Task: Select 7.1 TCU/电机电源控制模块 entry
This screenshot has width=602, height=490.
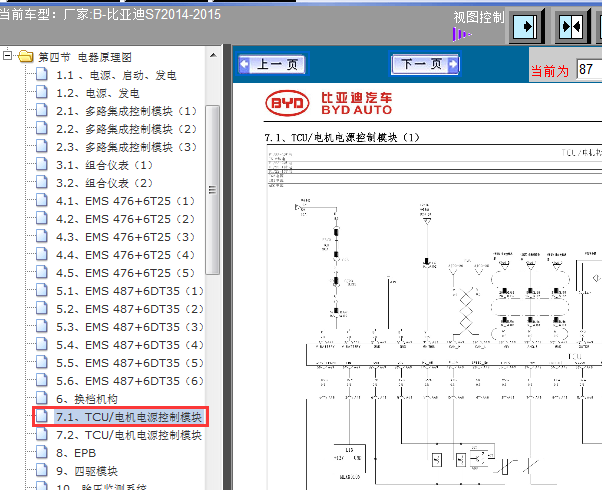Action: [129, 417]
